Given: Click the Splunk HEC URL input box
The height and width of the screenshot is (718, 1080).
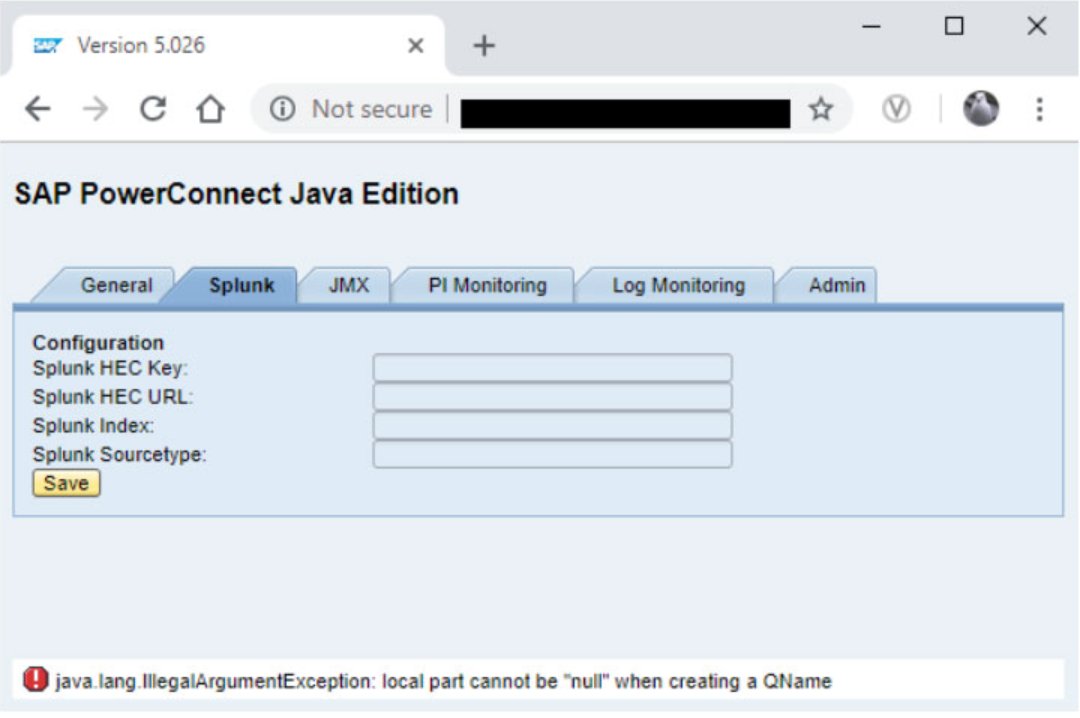Looking at the screenshot, I should (x=552, y=397).
